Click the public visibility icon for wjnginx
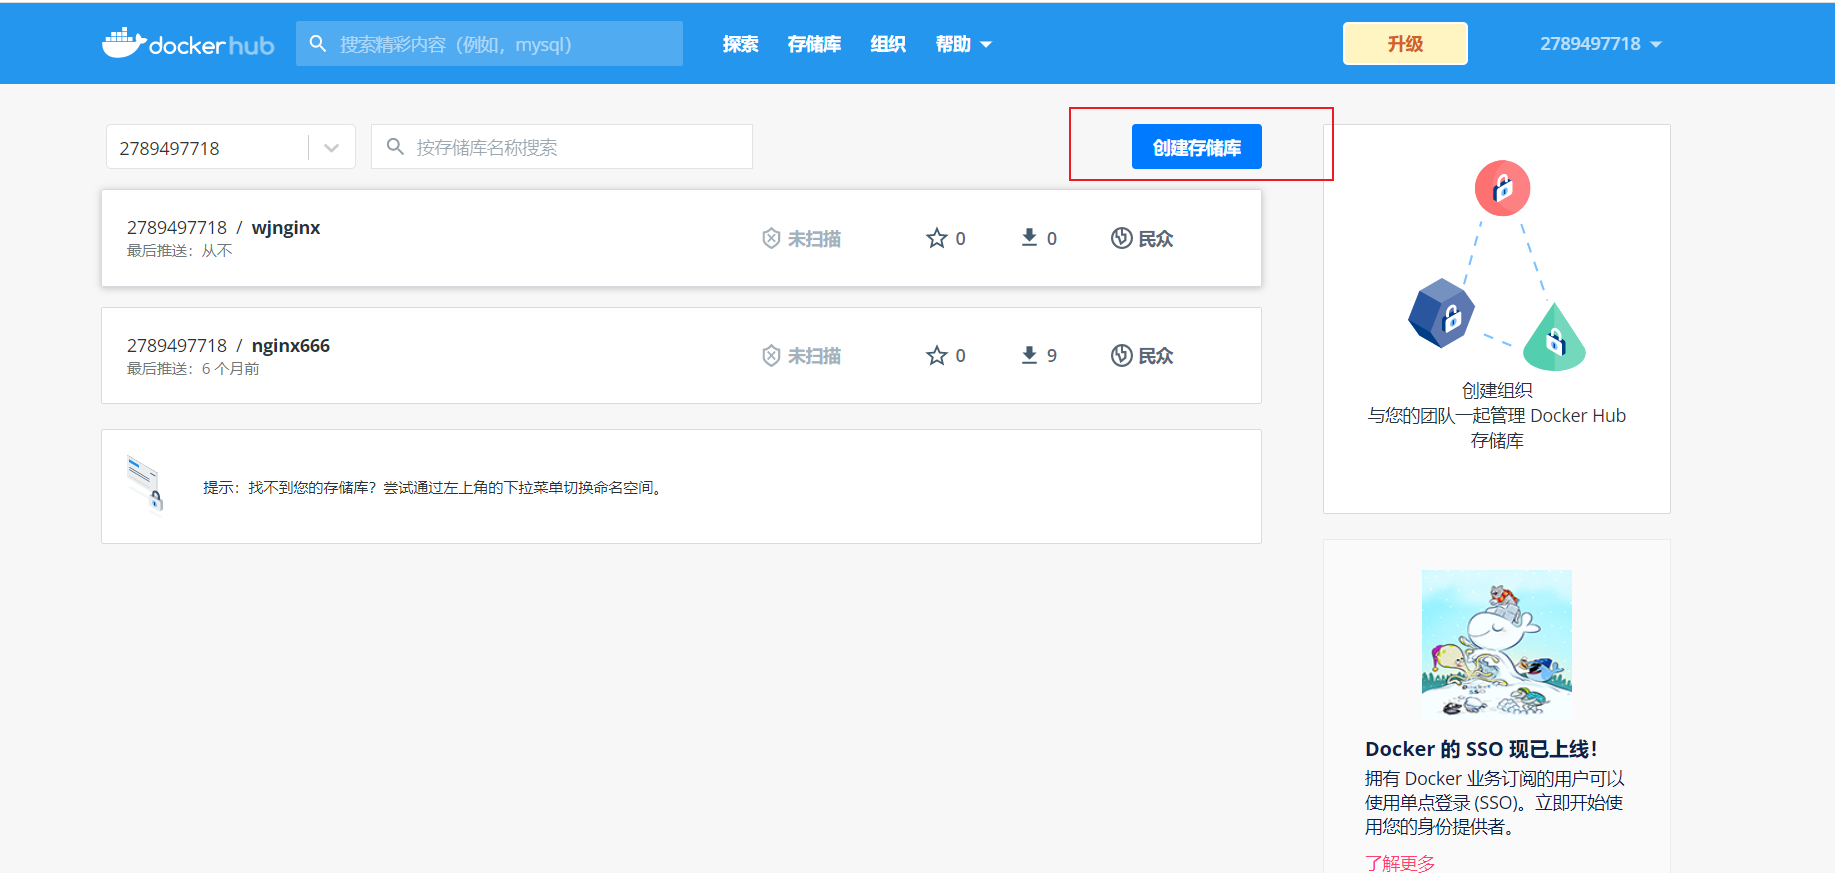 tap(1122, 238)
